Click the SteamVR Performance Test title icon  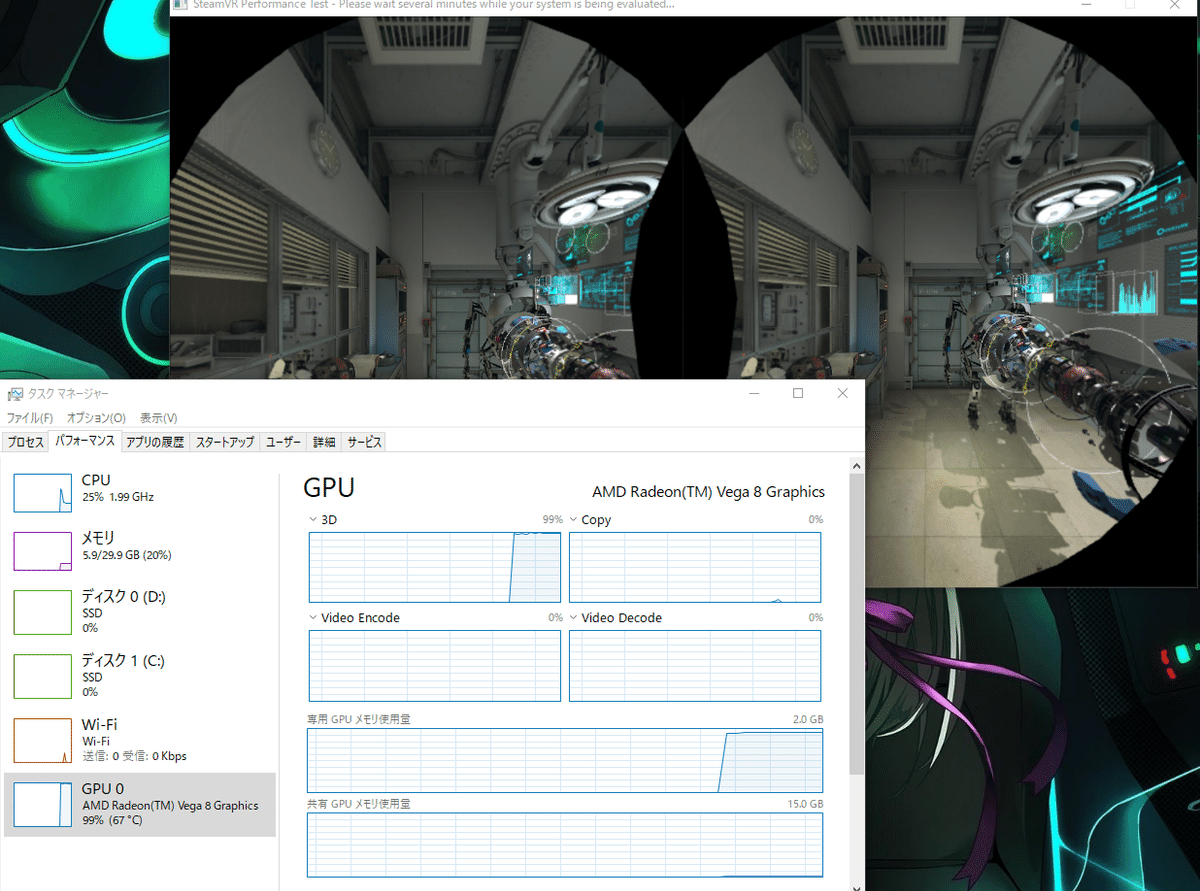point(180,5)
